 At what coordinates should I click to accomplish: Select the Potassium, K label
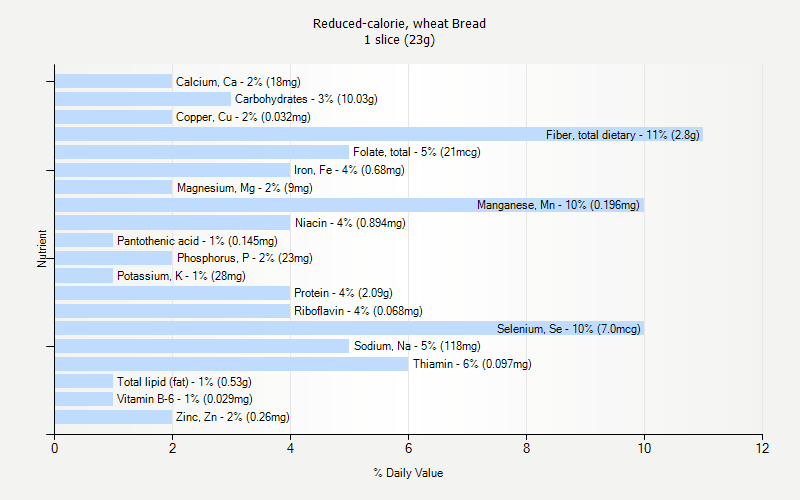(x=181, y=276)
